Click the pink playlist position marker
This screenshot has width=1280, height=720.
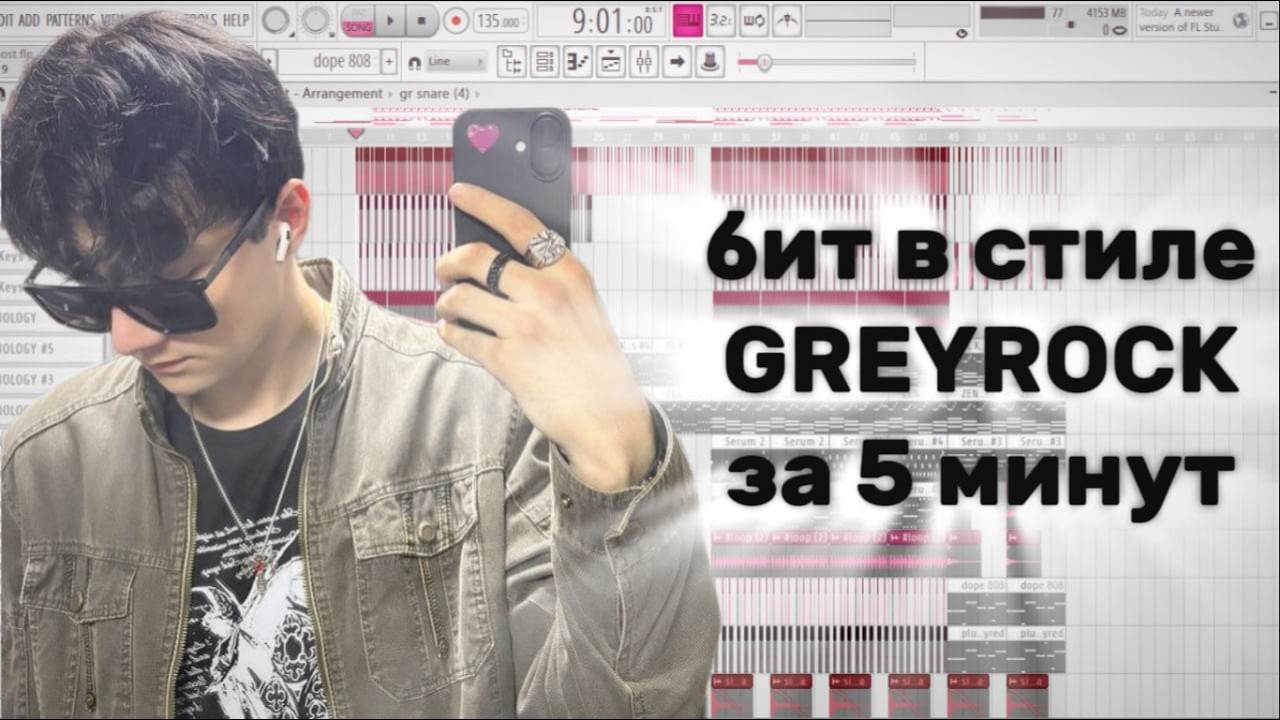click(x=355, y=133)
